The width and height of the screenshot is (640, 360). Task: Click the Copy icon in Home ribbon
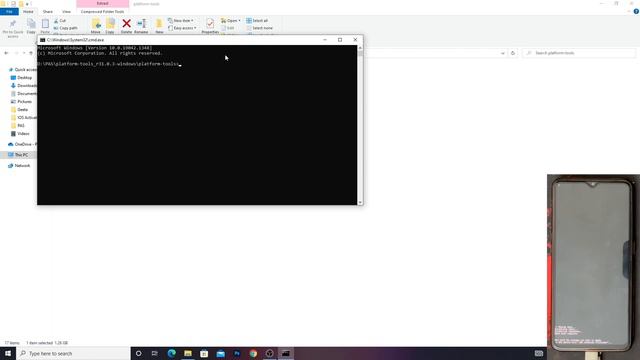pyautogui.click(x=31, y=24)
